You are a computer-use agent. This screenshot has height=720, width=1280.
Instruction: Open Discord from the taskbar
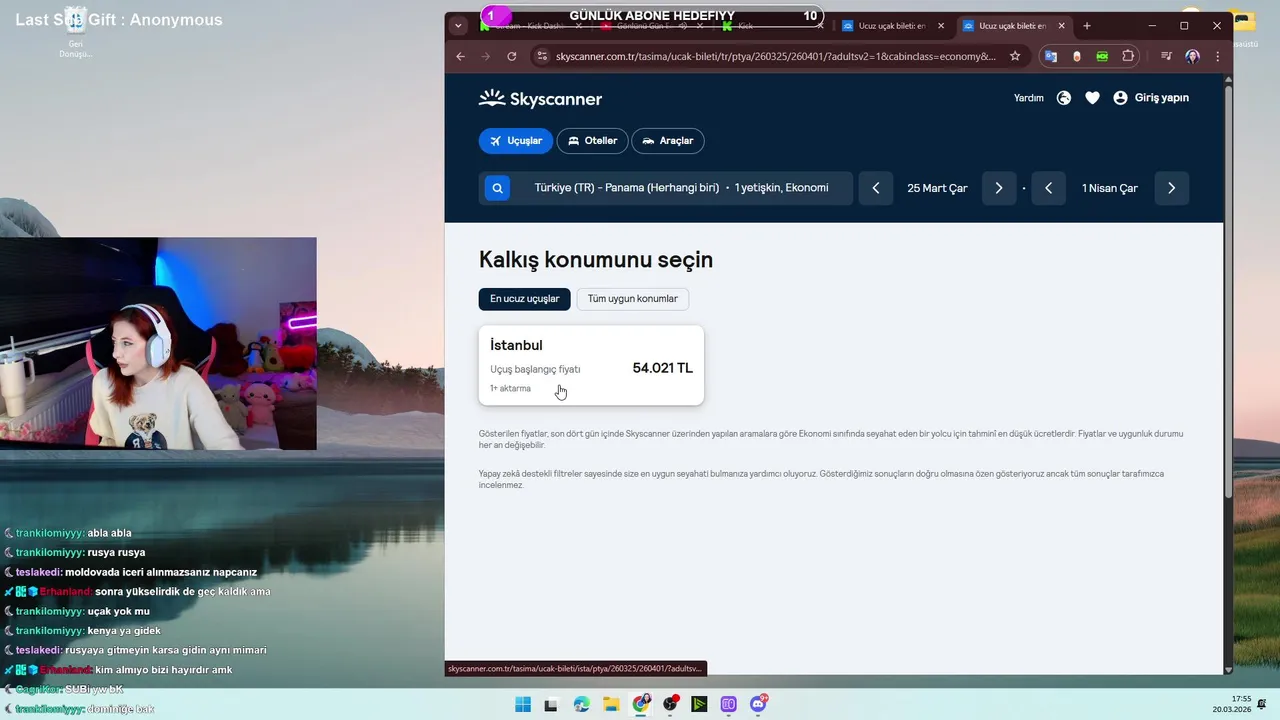point(758,704)
